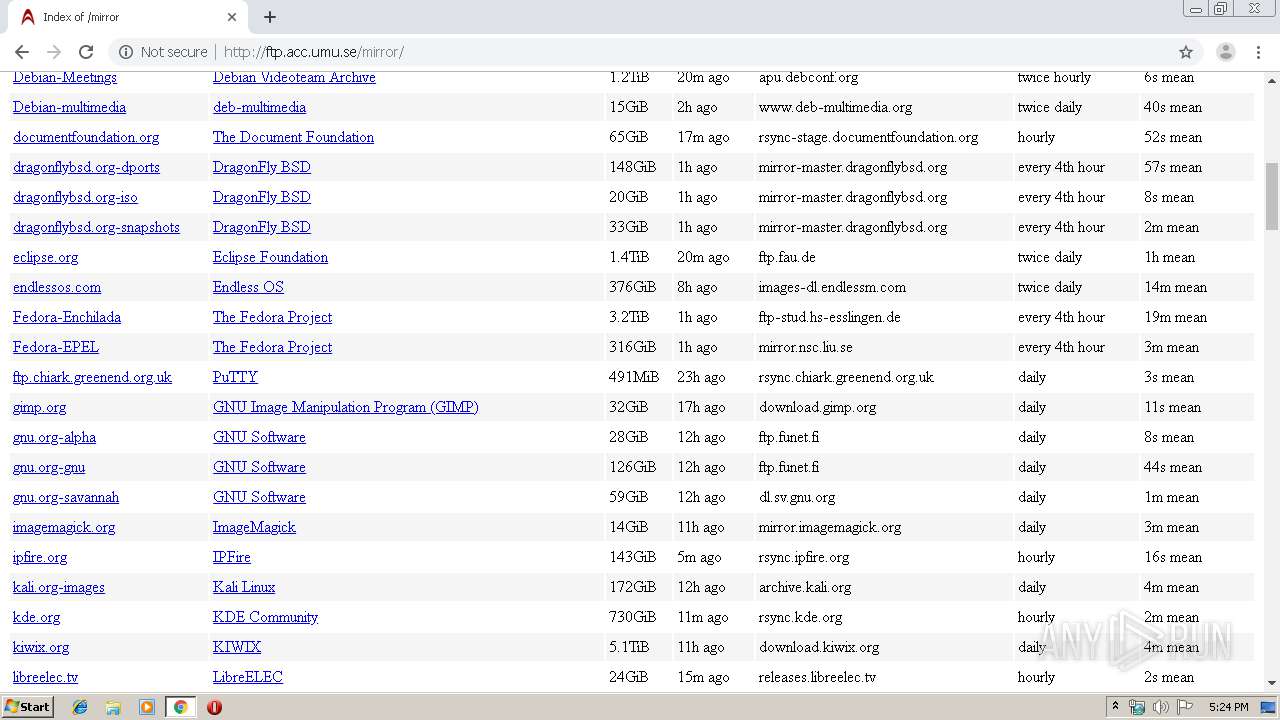Click the Show desktop button at the taskbar end
1280x720 pixels.
(1269, 707)
